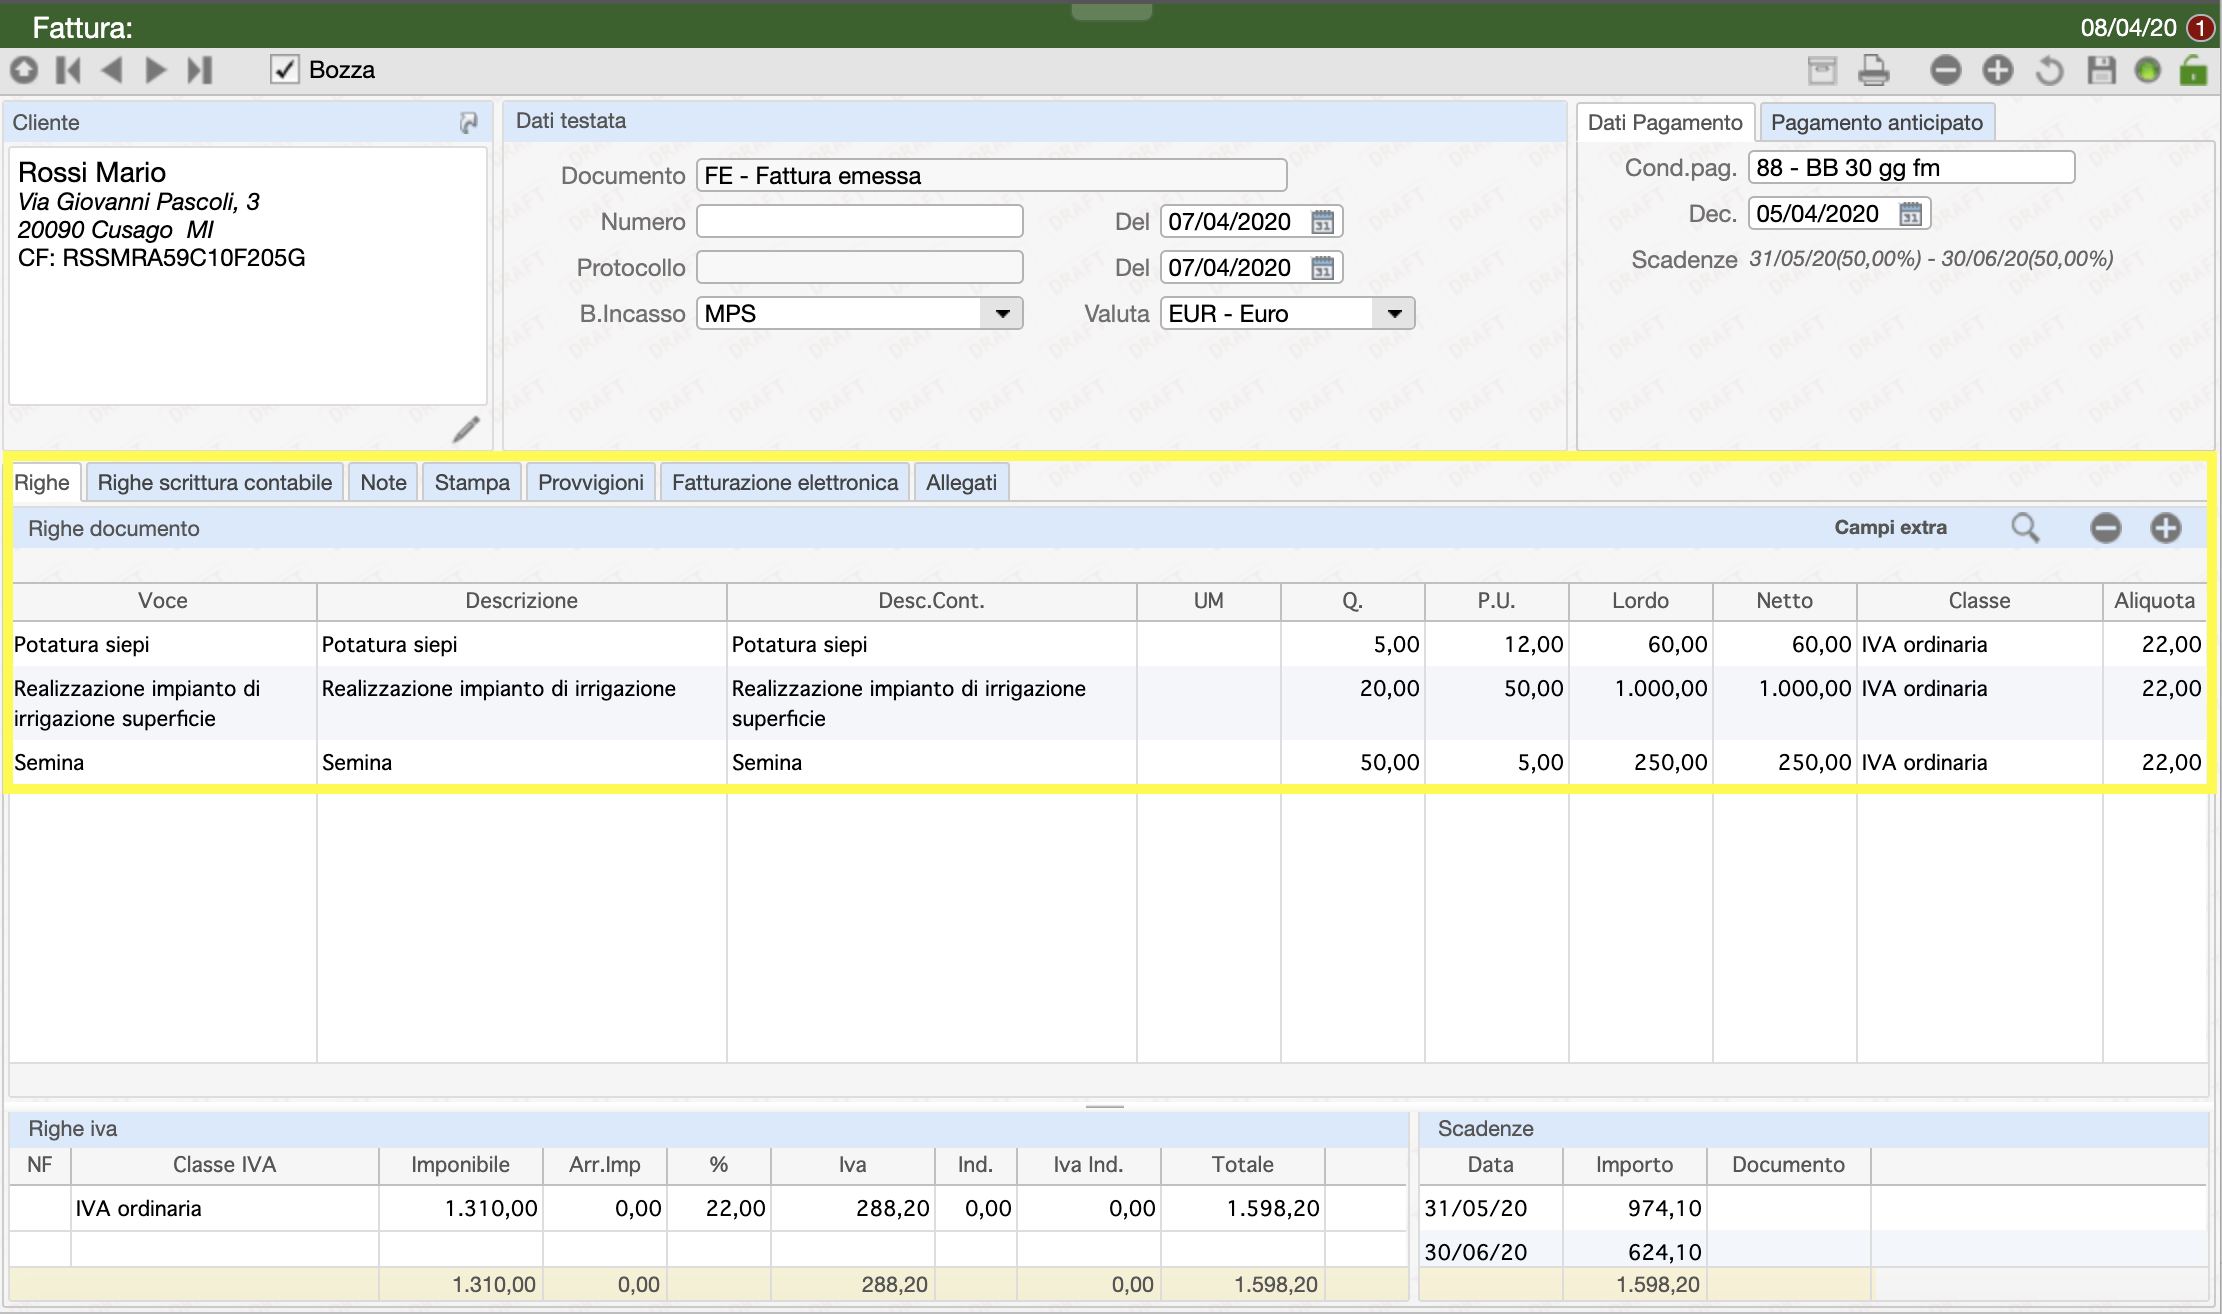Open the red notification badge showing 1

pyautogui.click(x=2200, y=27)
